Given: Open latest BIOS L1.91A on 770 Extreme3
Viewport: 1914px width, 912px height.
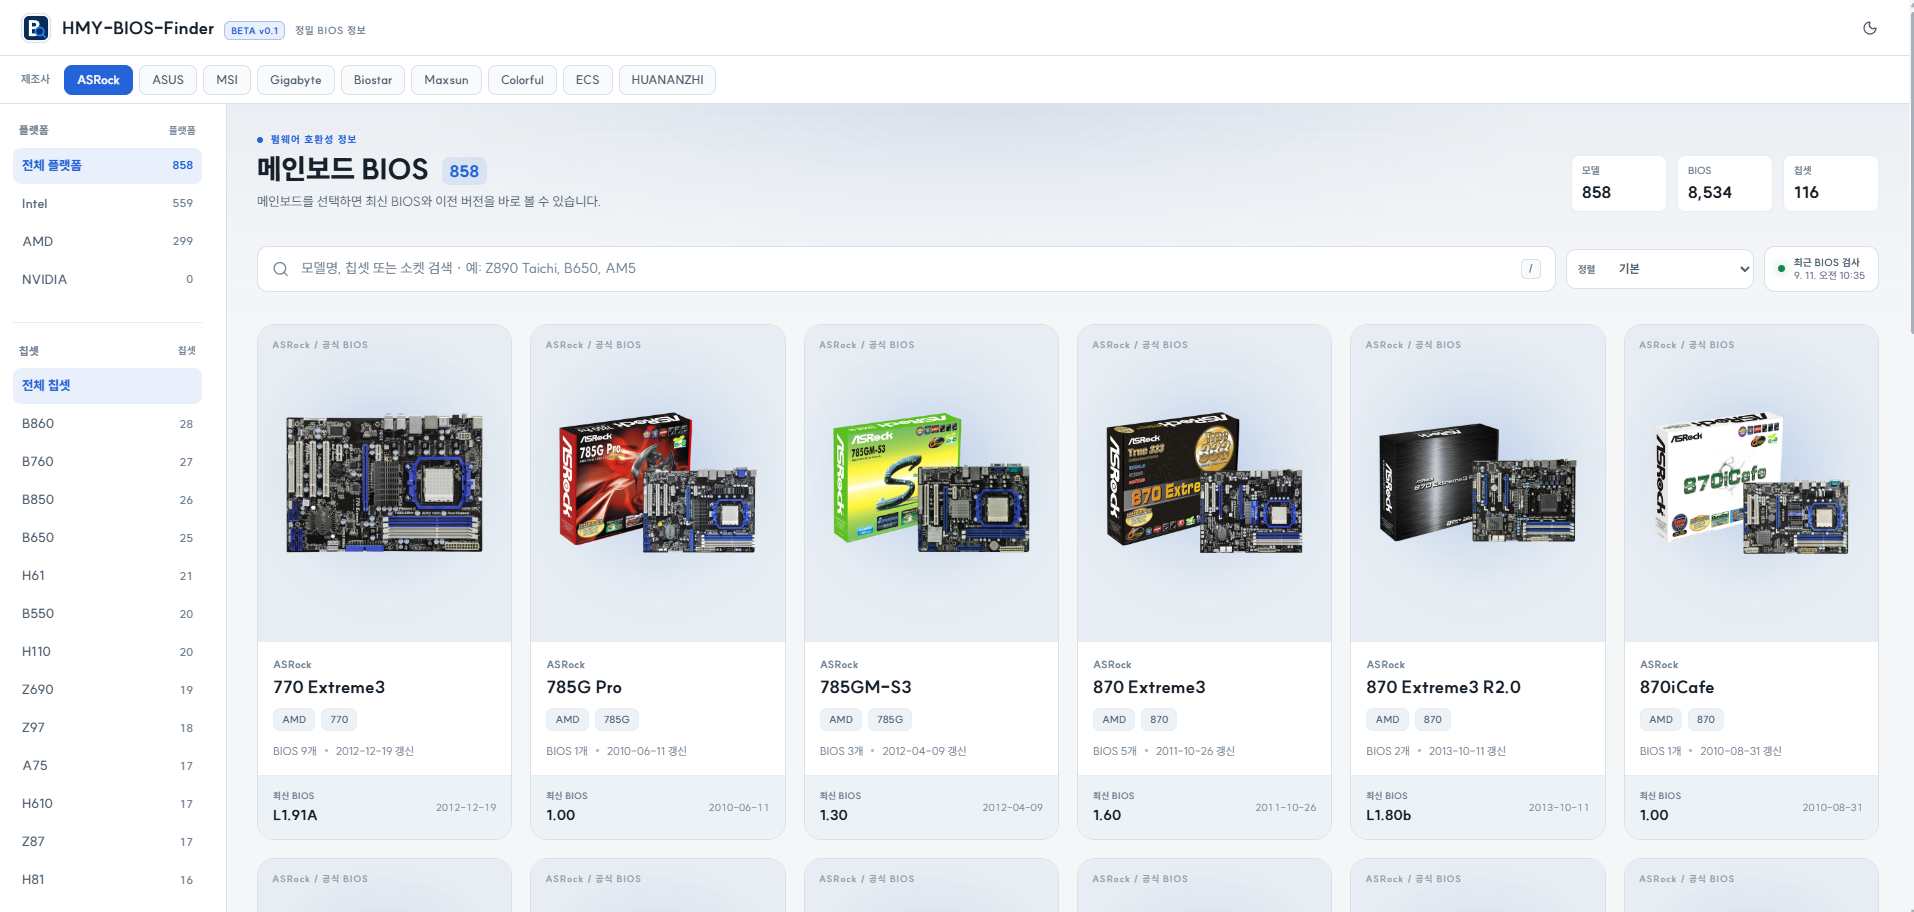Looking at the screenshot, I should click(385, 807).
